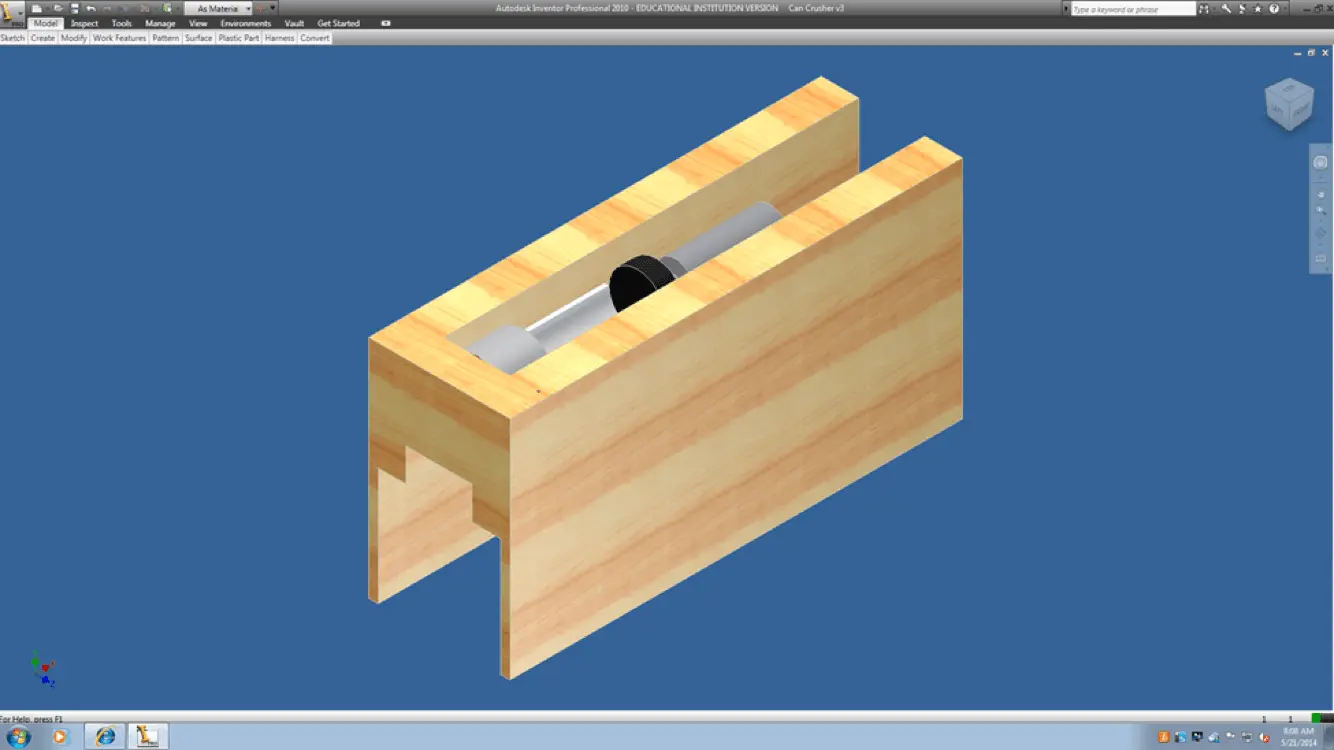Click the Favorites star icon

click(x=1257, y=9)
